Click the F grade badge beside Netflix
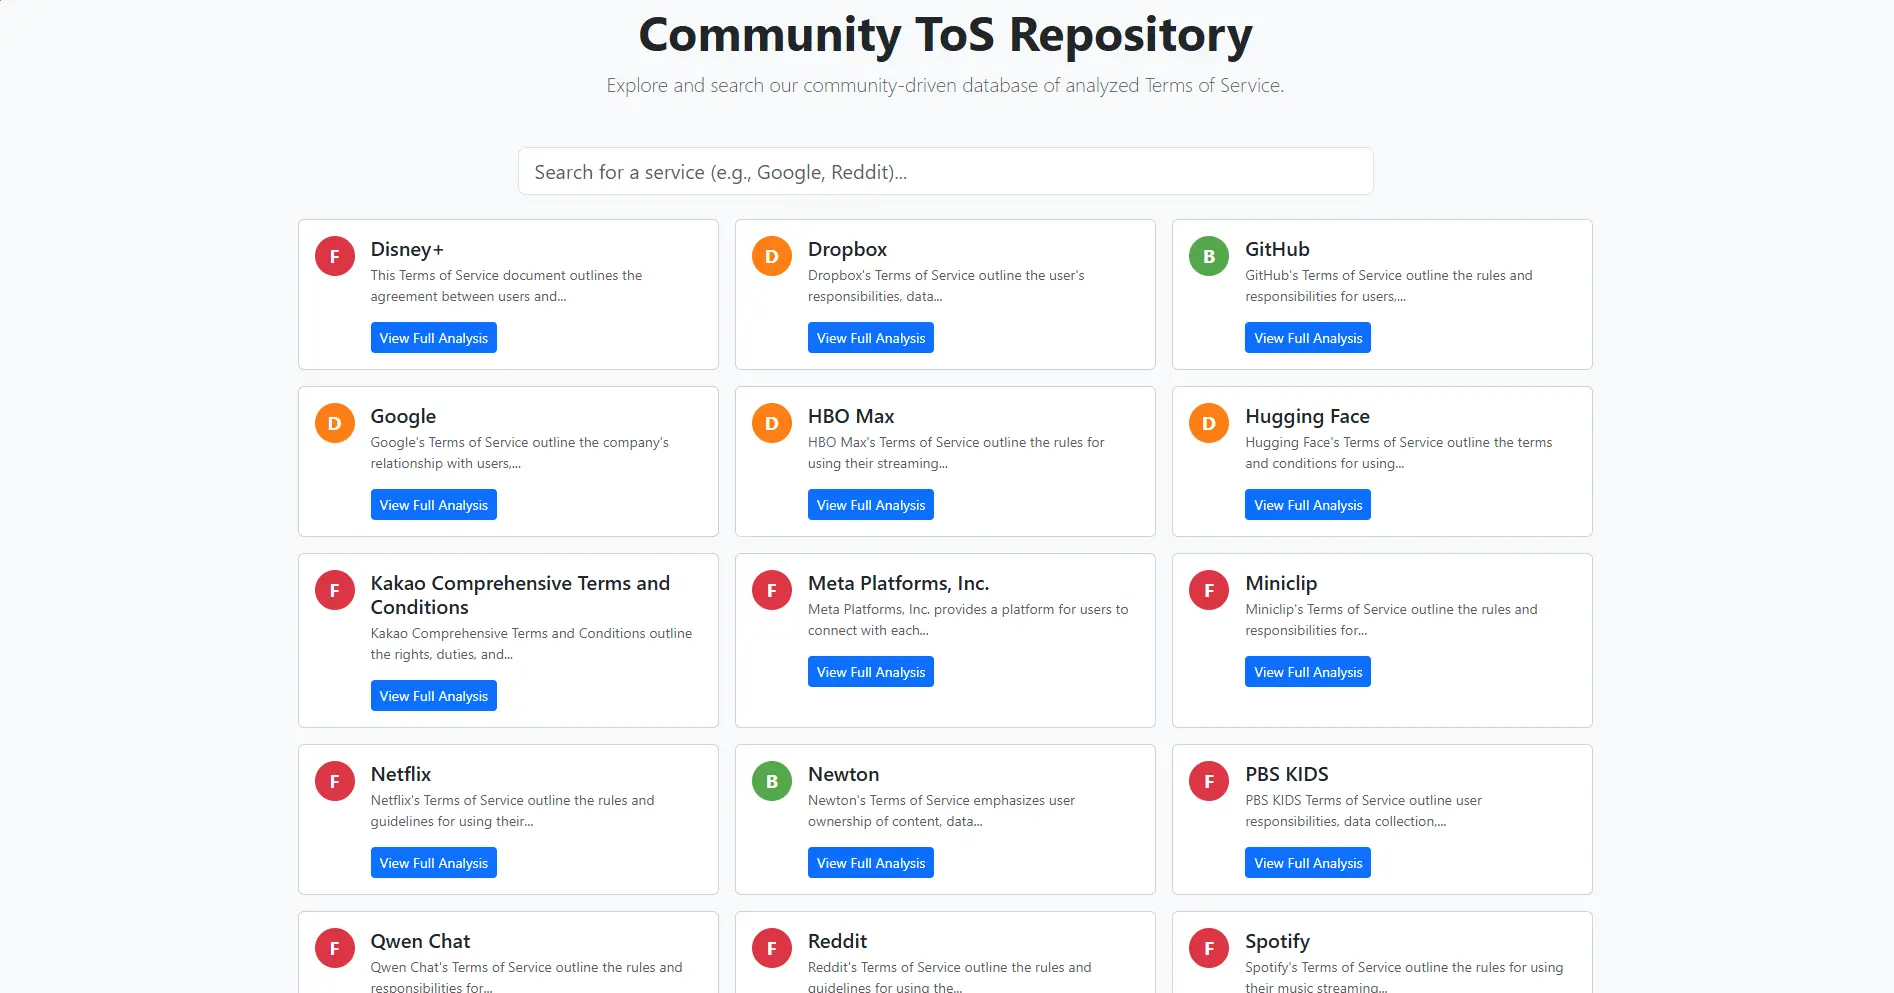1894x993 pixels. point(335,781)
